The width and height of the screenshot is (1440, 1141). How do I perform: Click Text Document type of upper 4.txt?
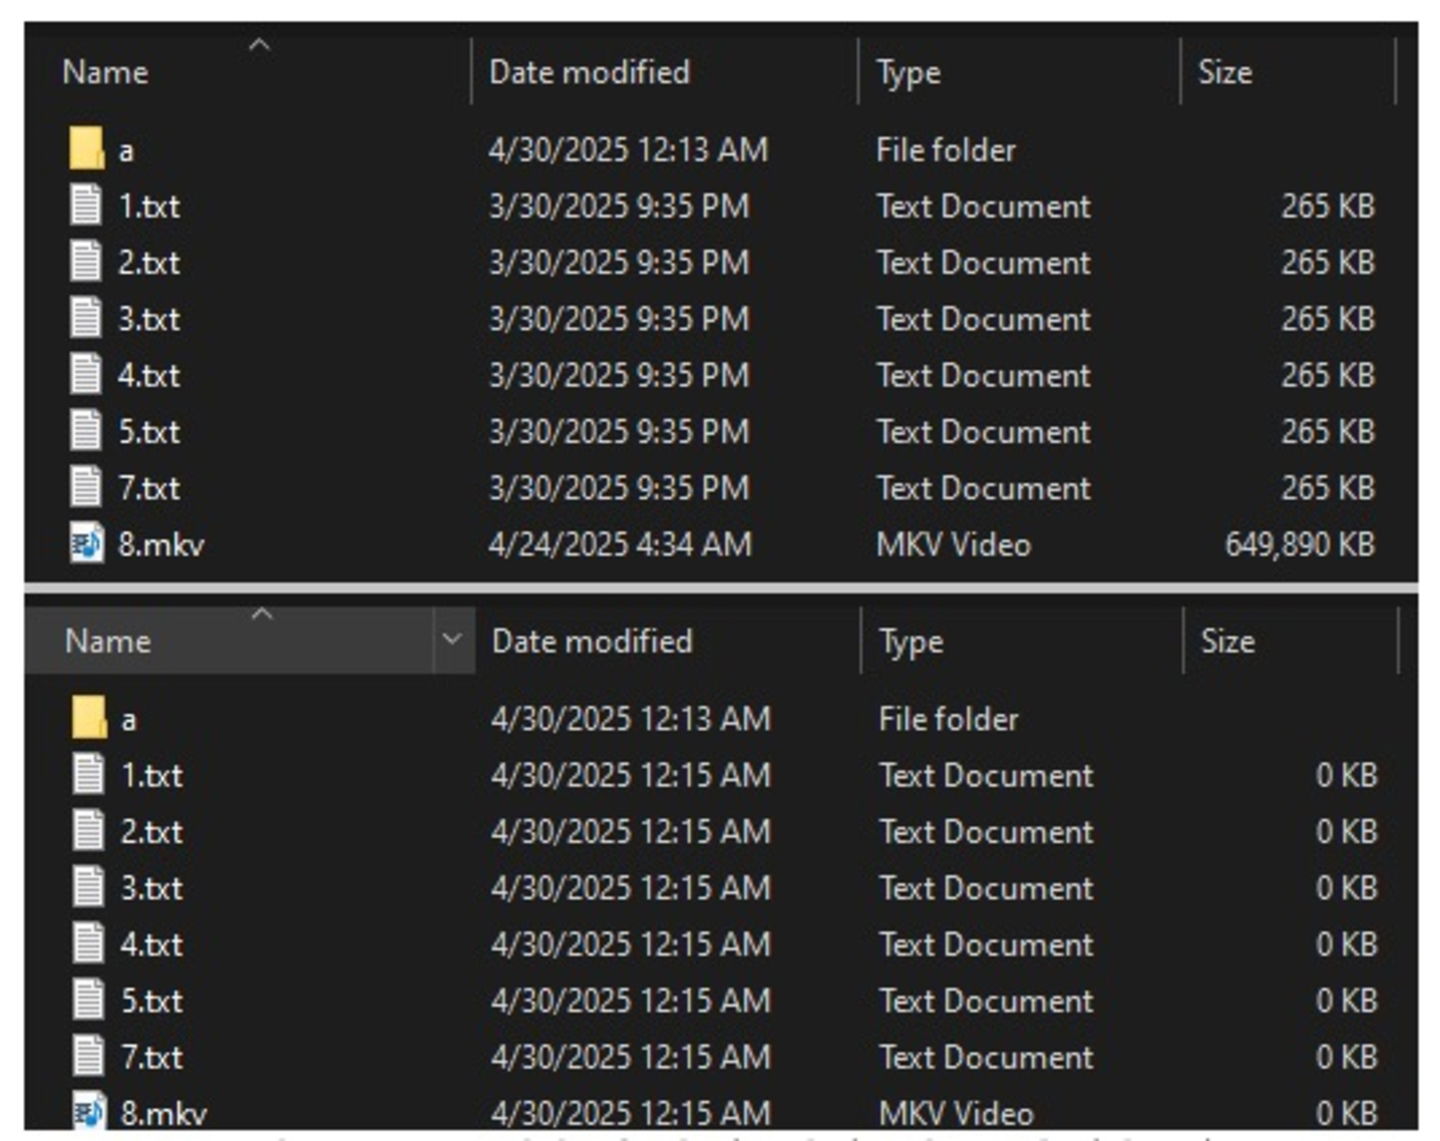(983, 375)
